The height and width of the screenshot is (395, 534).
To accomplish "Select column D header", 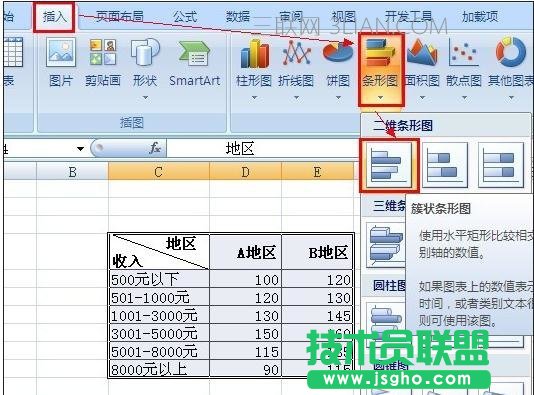I will coord(246,172).
